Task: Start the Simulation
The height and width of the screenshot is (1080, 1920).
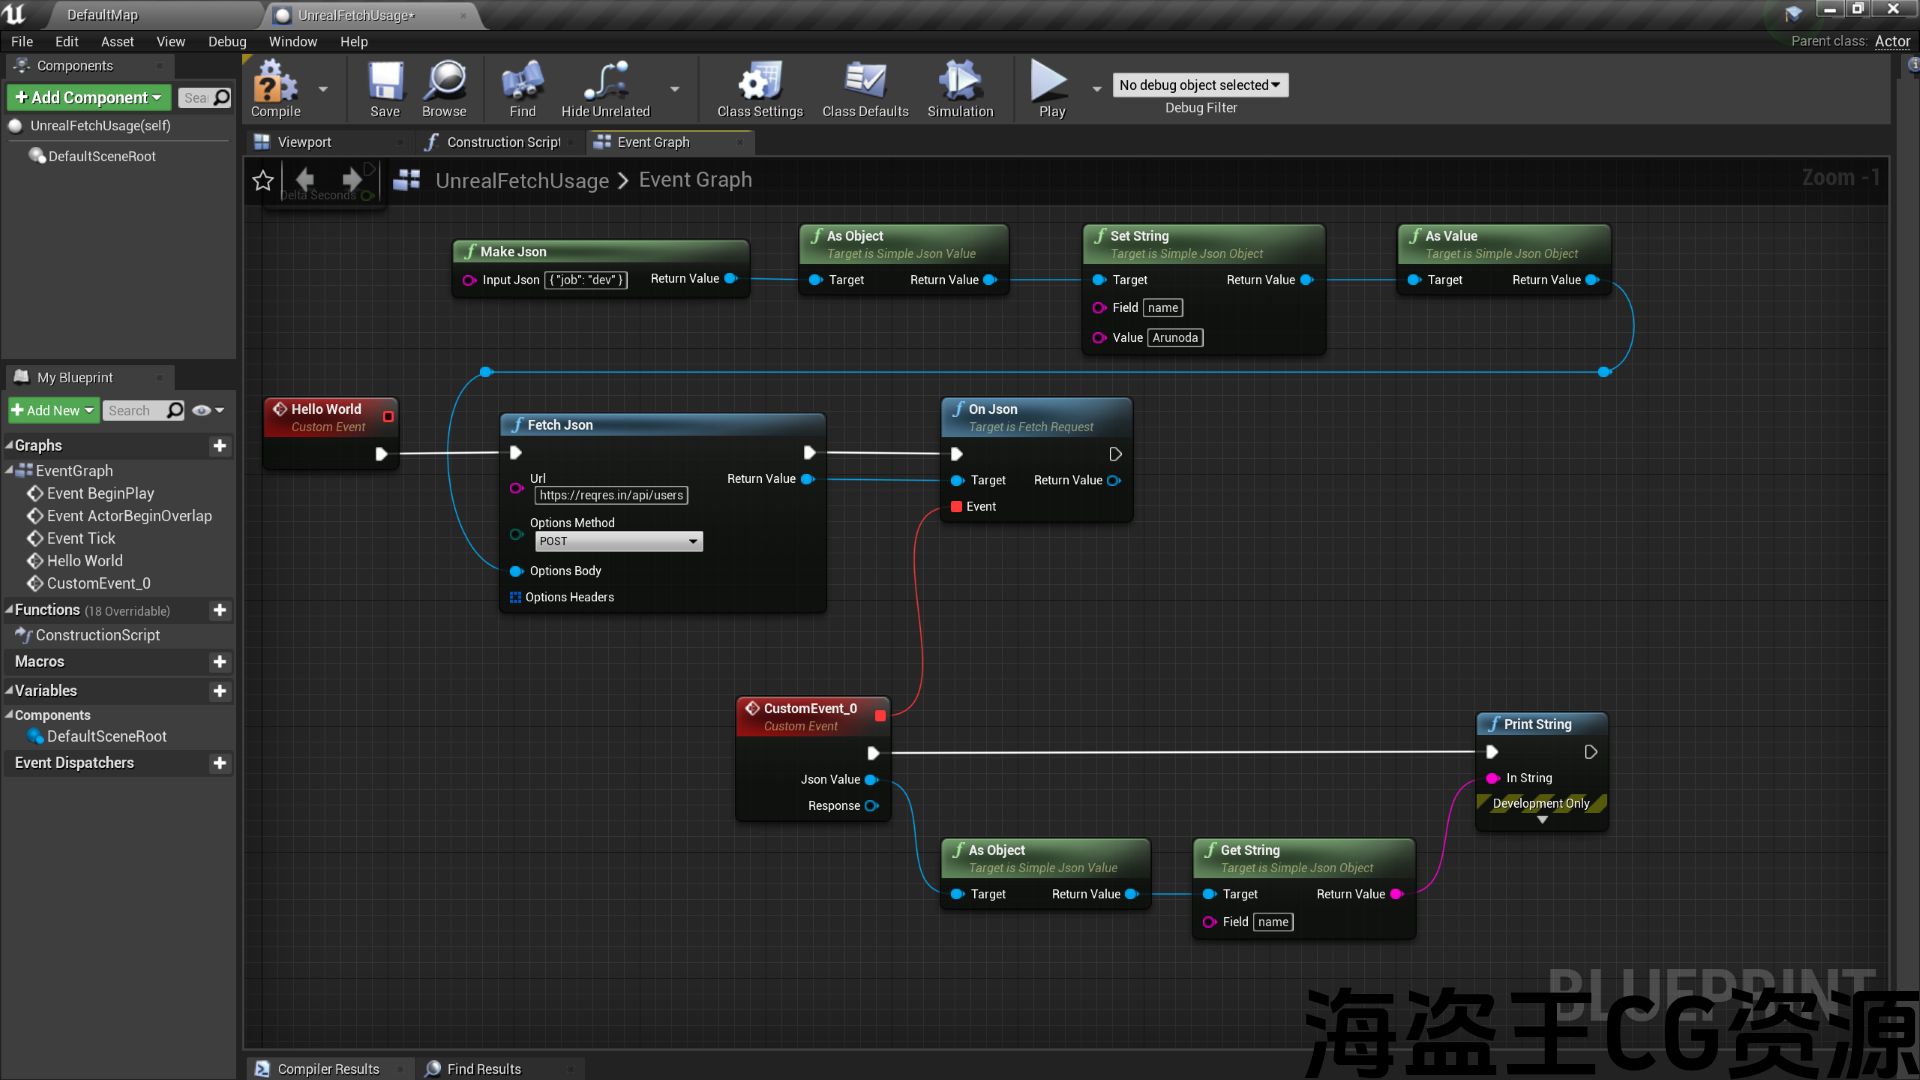Action: (x=959, y=82)
